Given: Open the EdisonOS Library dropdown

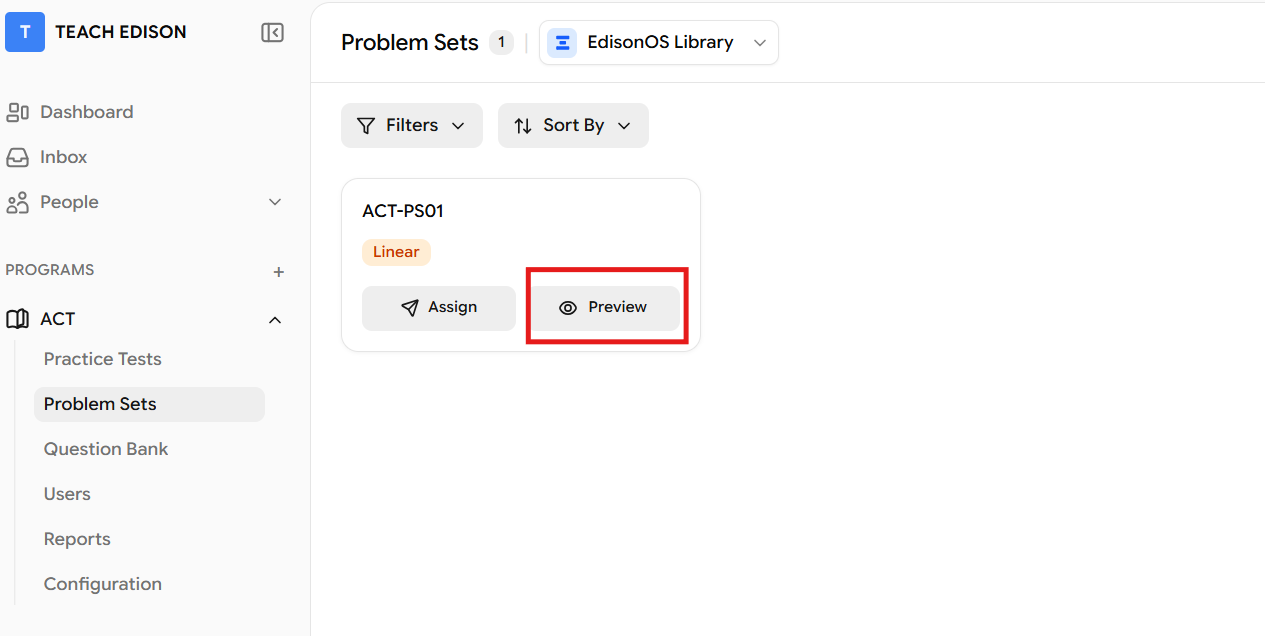Looking at the screenshot, I should [x=759, y=43].
